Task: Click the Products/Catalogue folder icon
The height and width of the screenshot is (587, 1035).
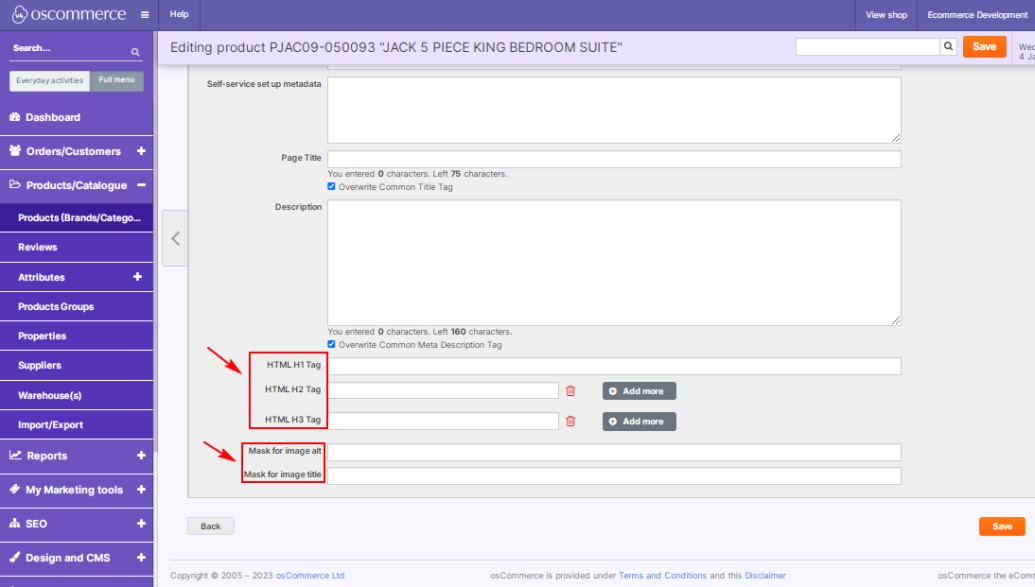Action: pyautogui.click(x=15, y=185)
